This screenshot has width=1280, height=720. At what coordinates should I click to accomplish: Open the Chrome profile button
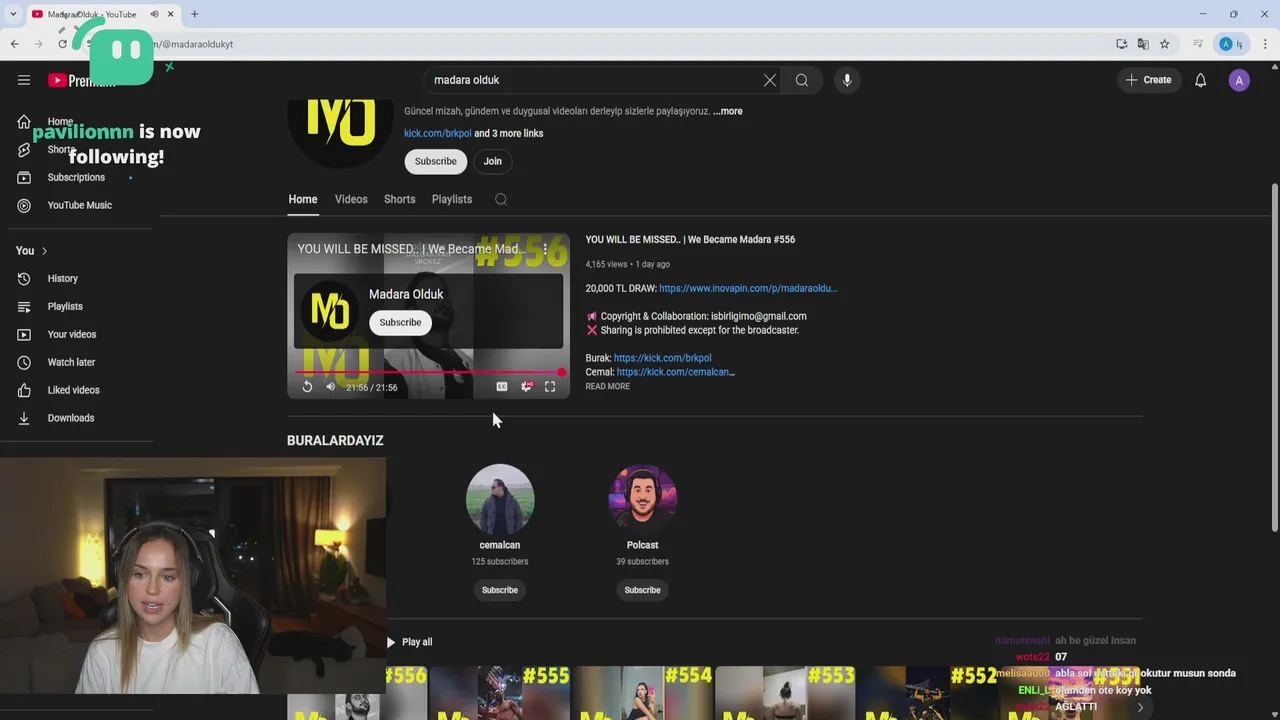click(x=1230, y=44)
